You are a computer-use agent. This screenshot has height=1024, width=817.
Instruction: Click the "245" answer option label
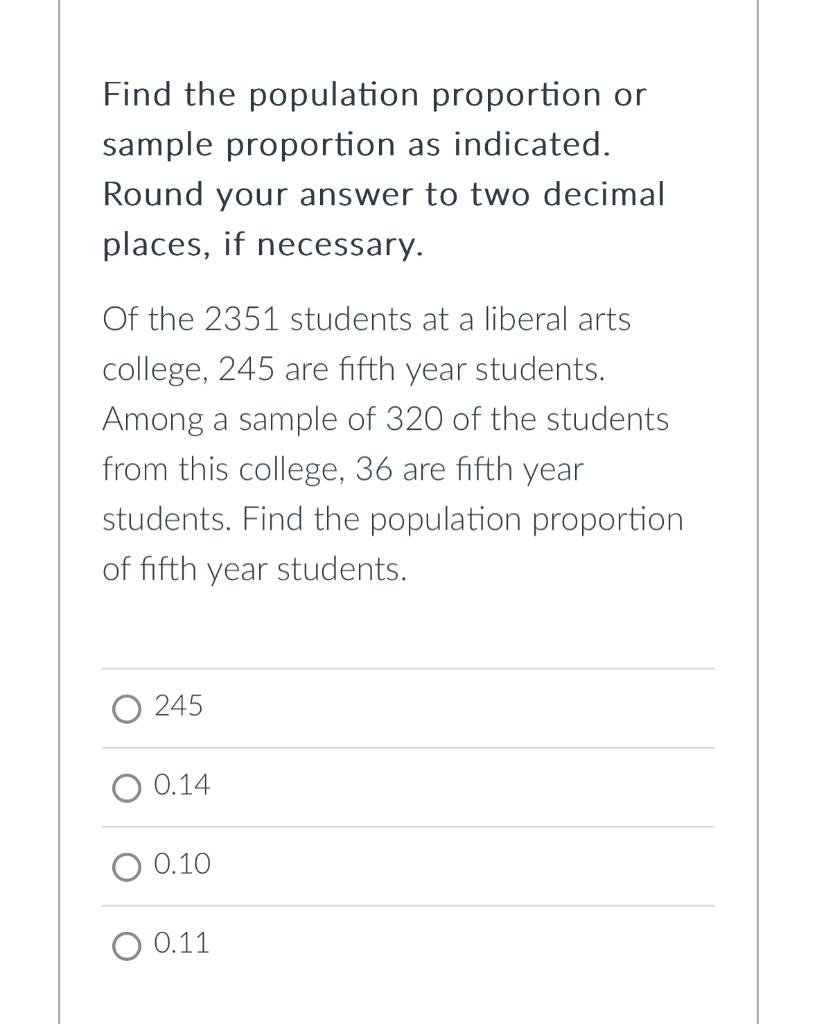tap(179, 707)
